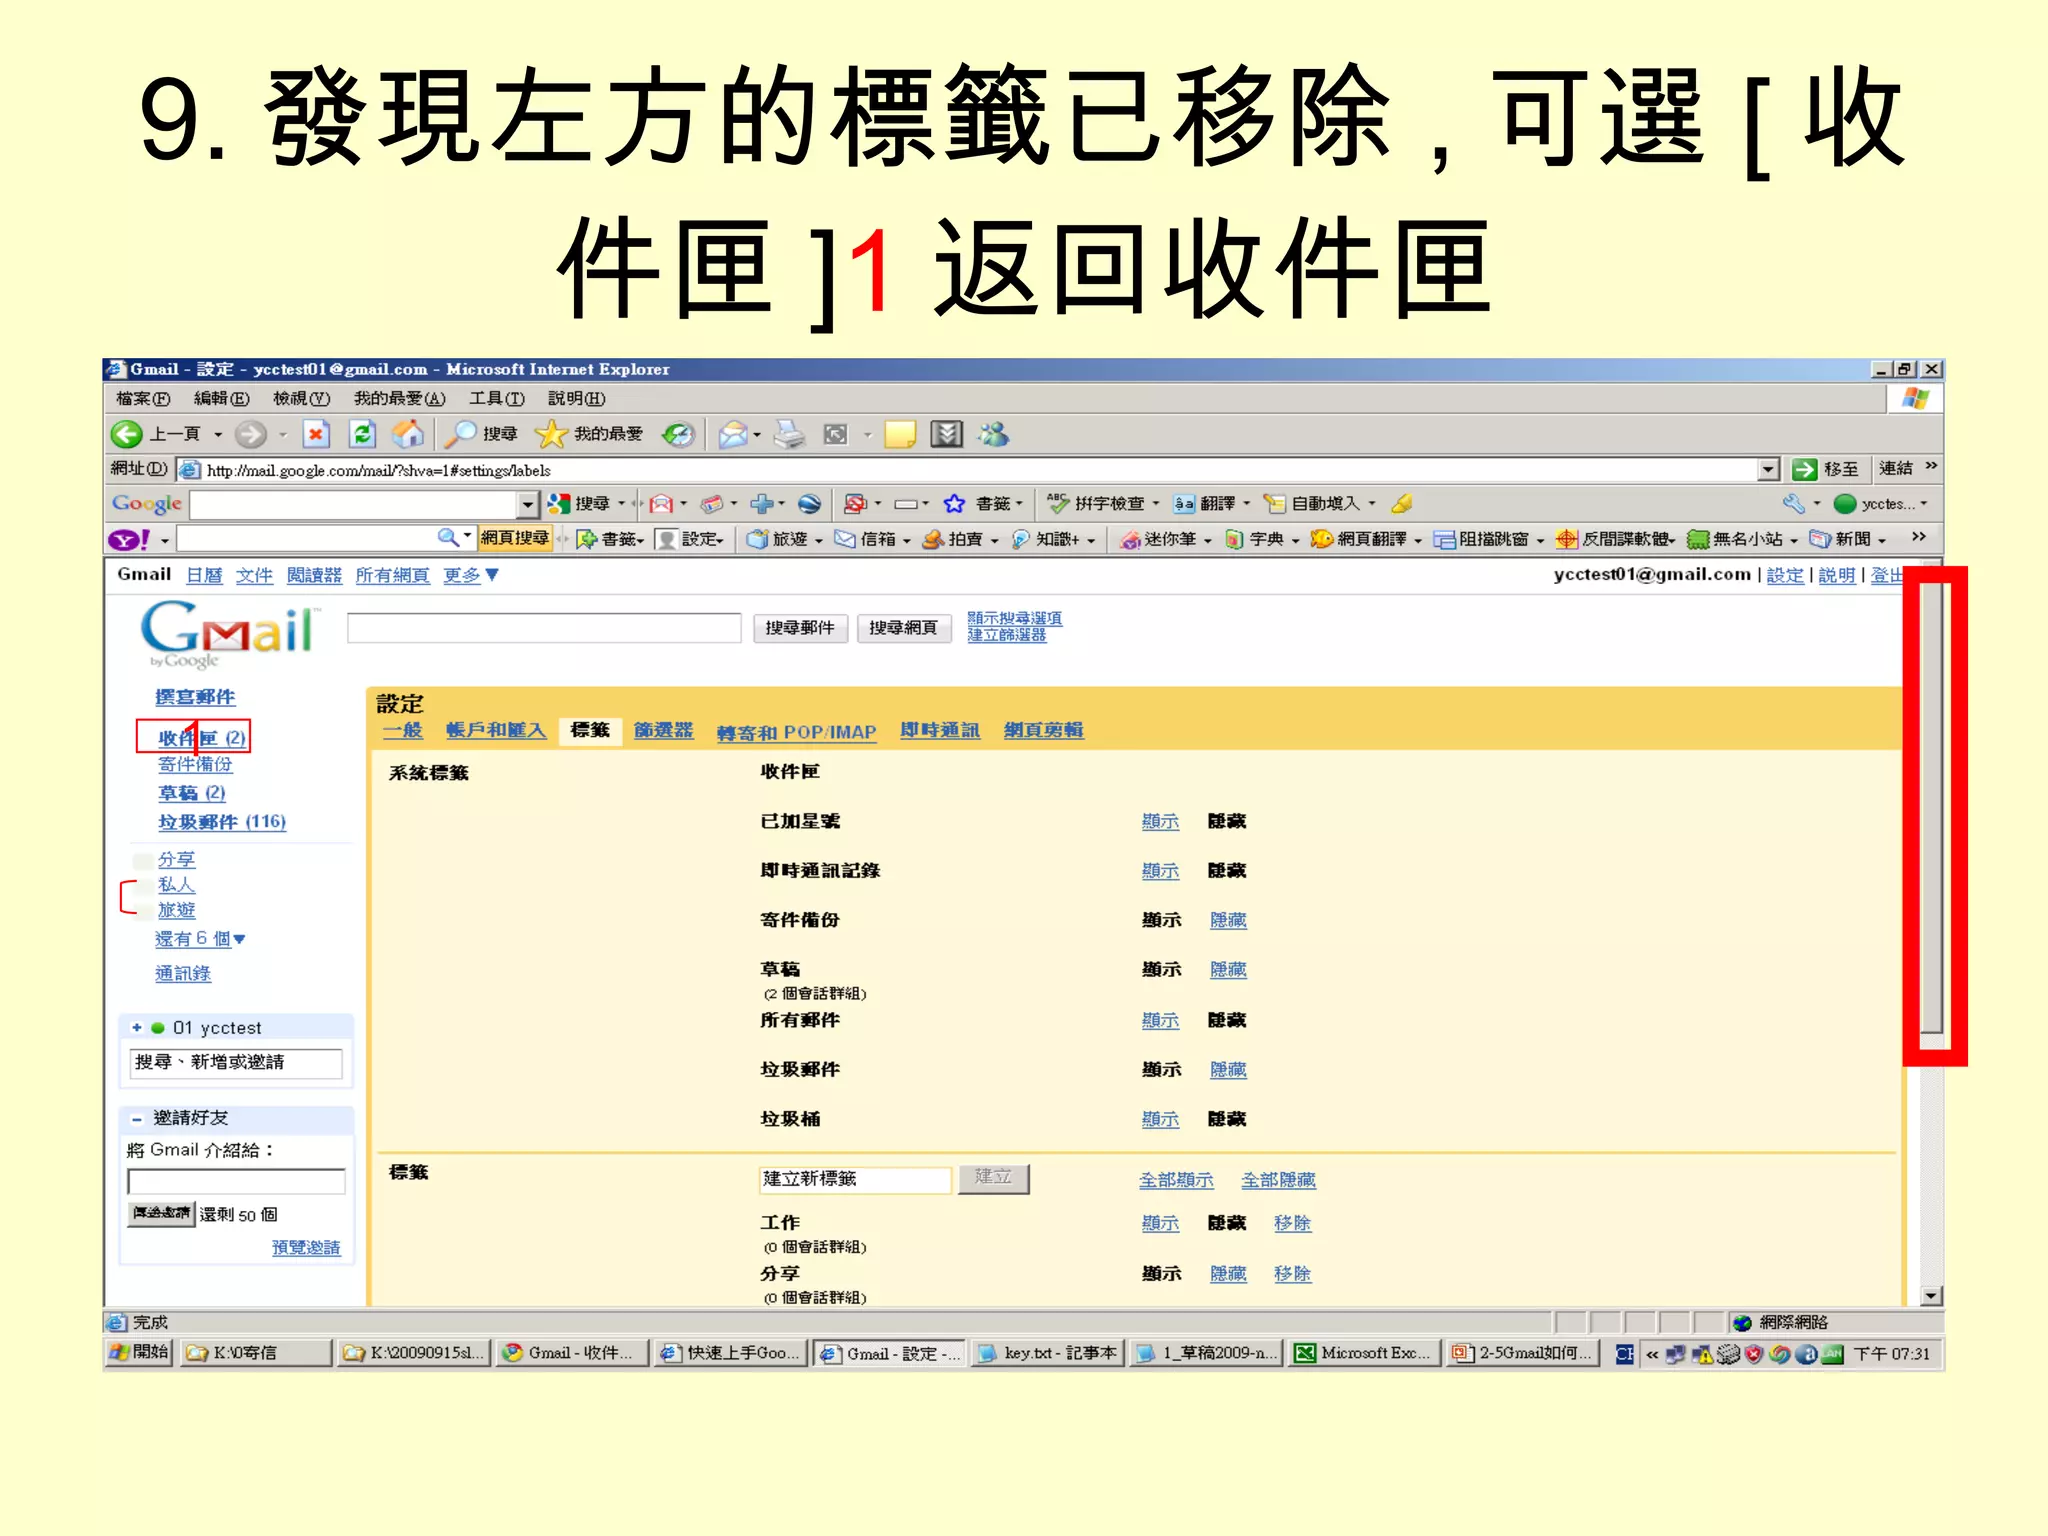Refresh the page with the green arrows icon
This screenshot has height=1536, width=2048.
362,434
